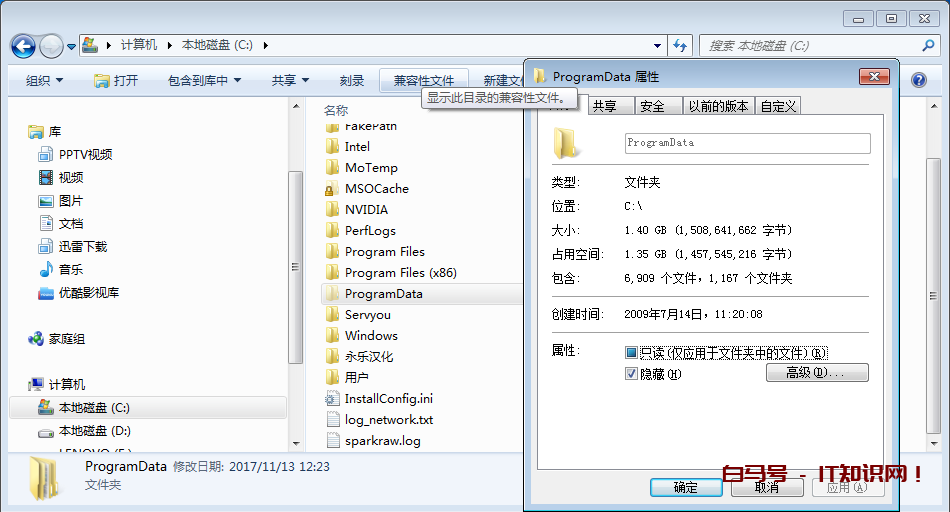Select 库 in navigation pane

pyautogui.click(x=55, y=131)
